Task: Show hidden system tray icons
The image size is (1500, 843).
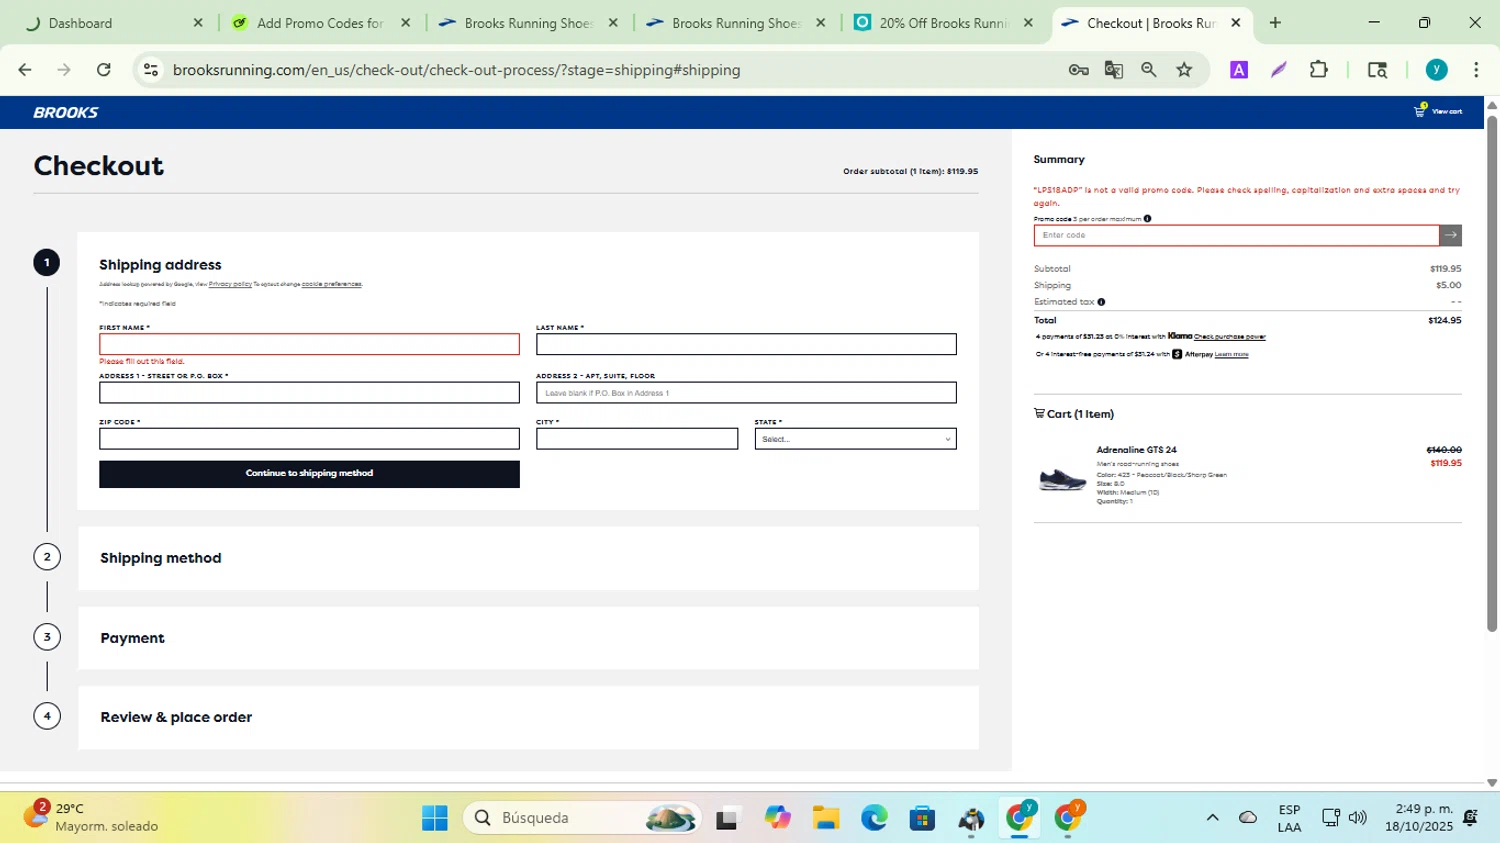Action: coord(1212,818)
